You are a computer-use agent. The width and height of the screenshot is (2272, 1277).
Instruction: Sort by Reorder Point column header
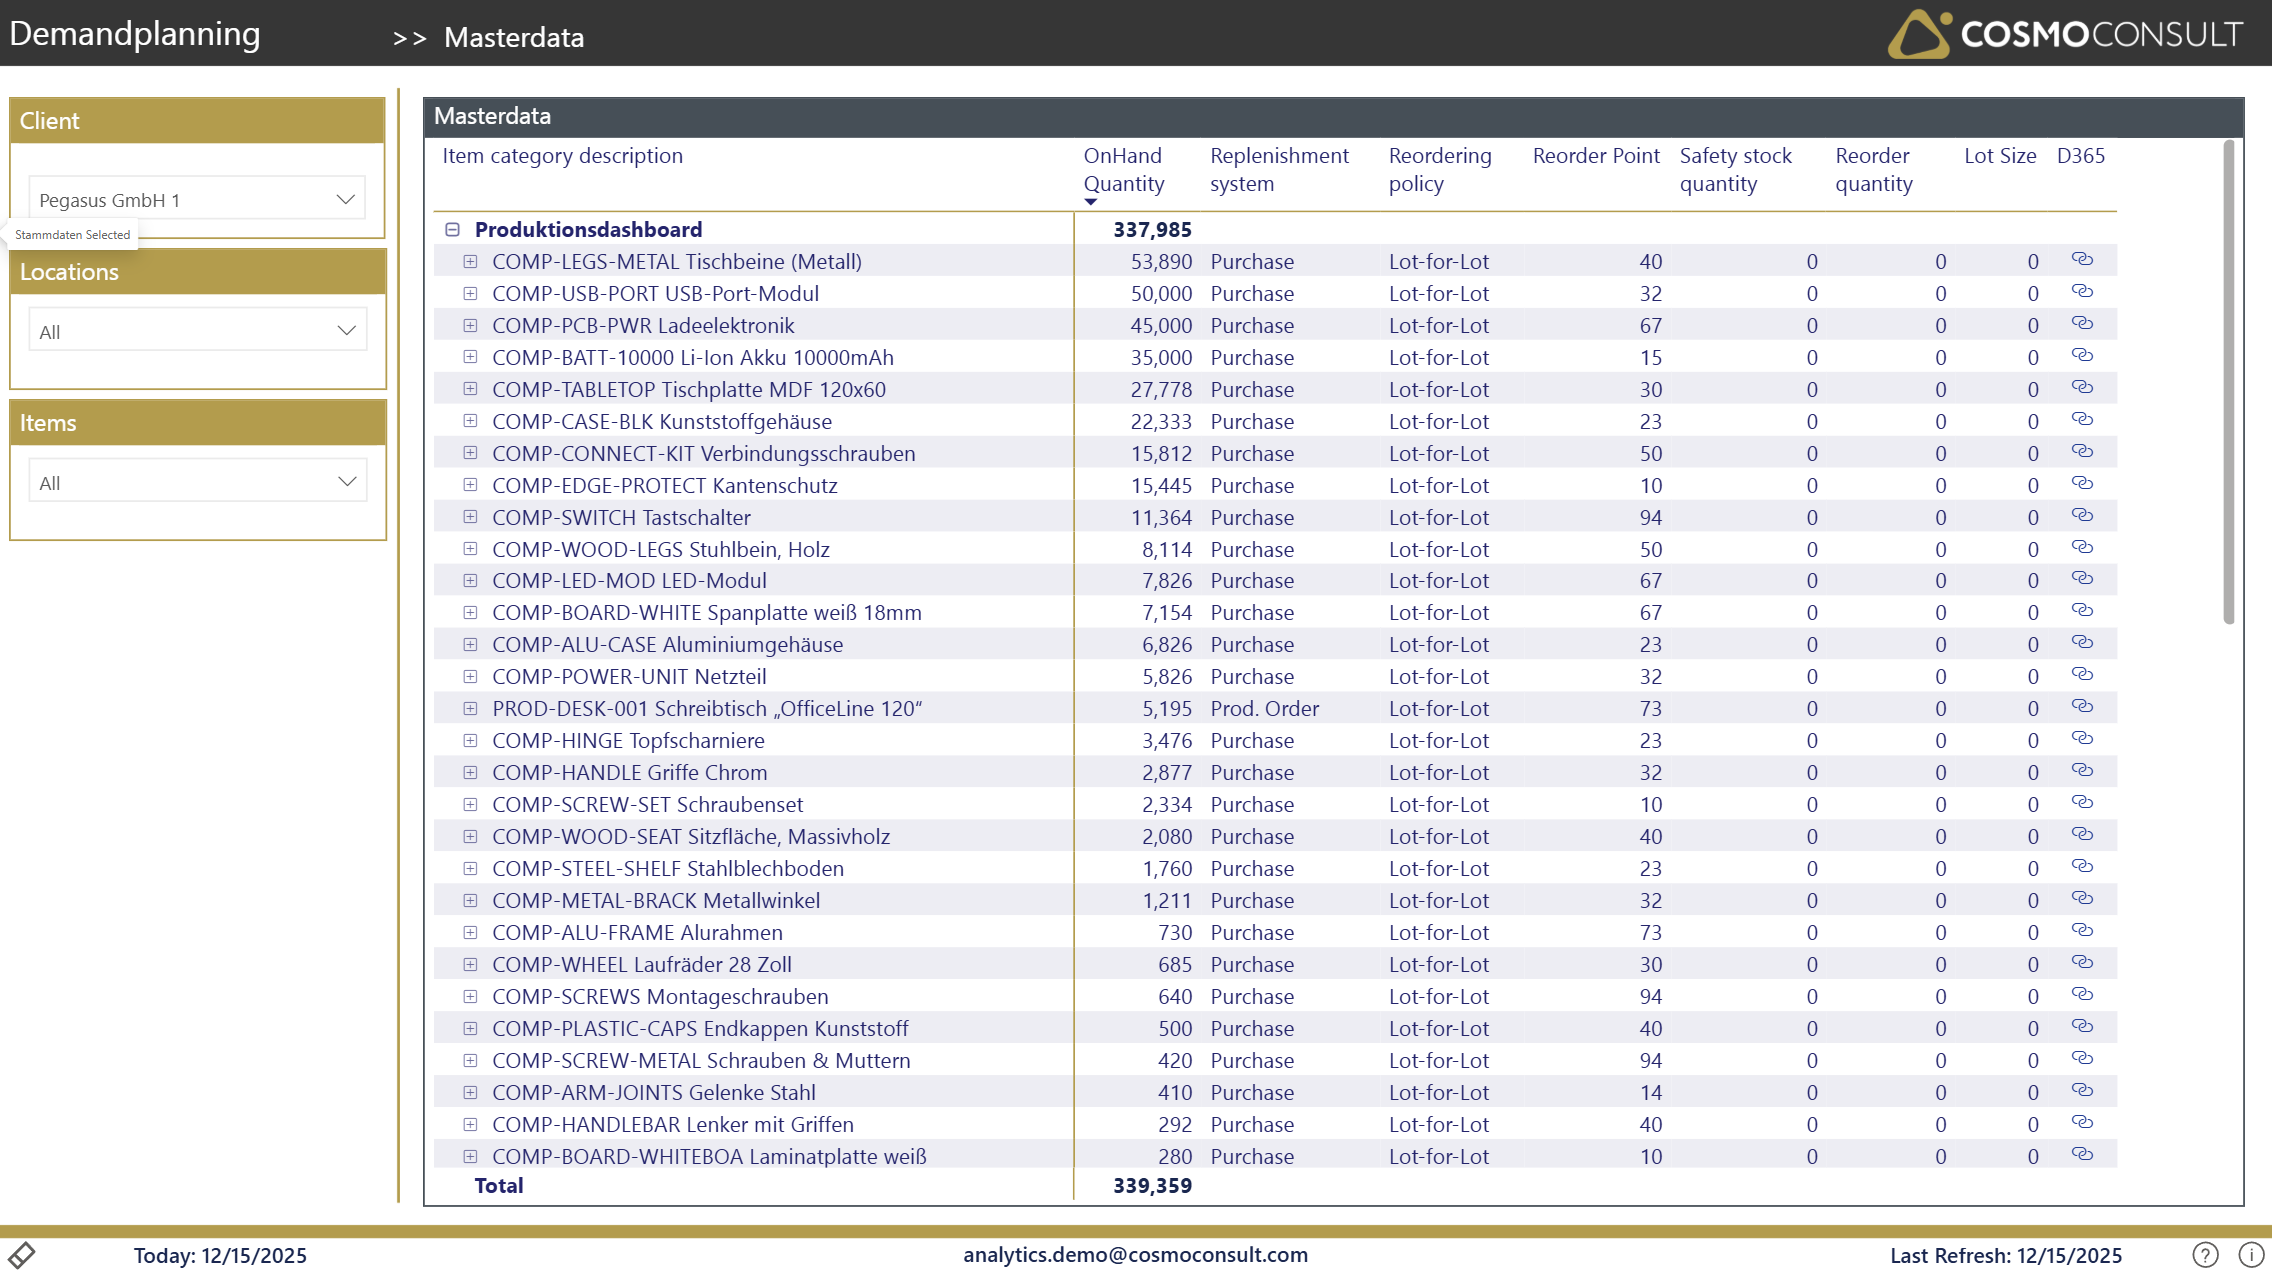point(1595,156)
